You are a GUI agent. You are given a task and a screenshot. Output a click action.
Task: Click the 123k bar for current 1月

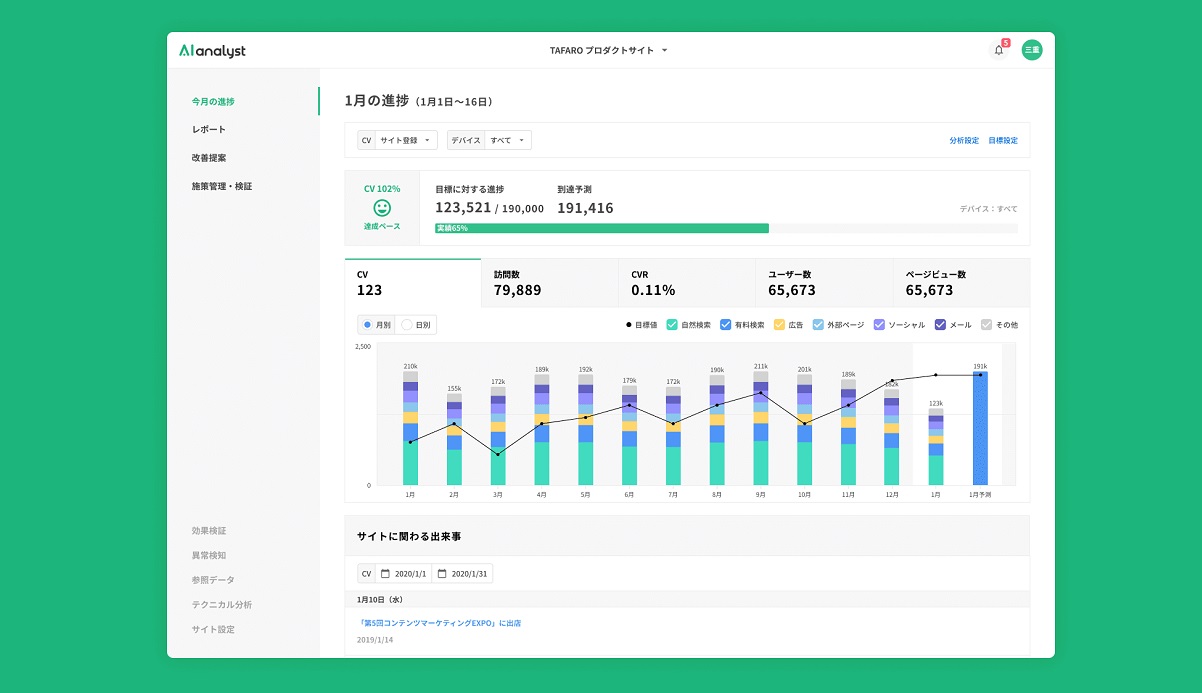[x=936, y=447]
